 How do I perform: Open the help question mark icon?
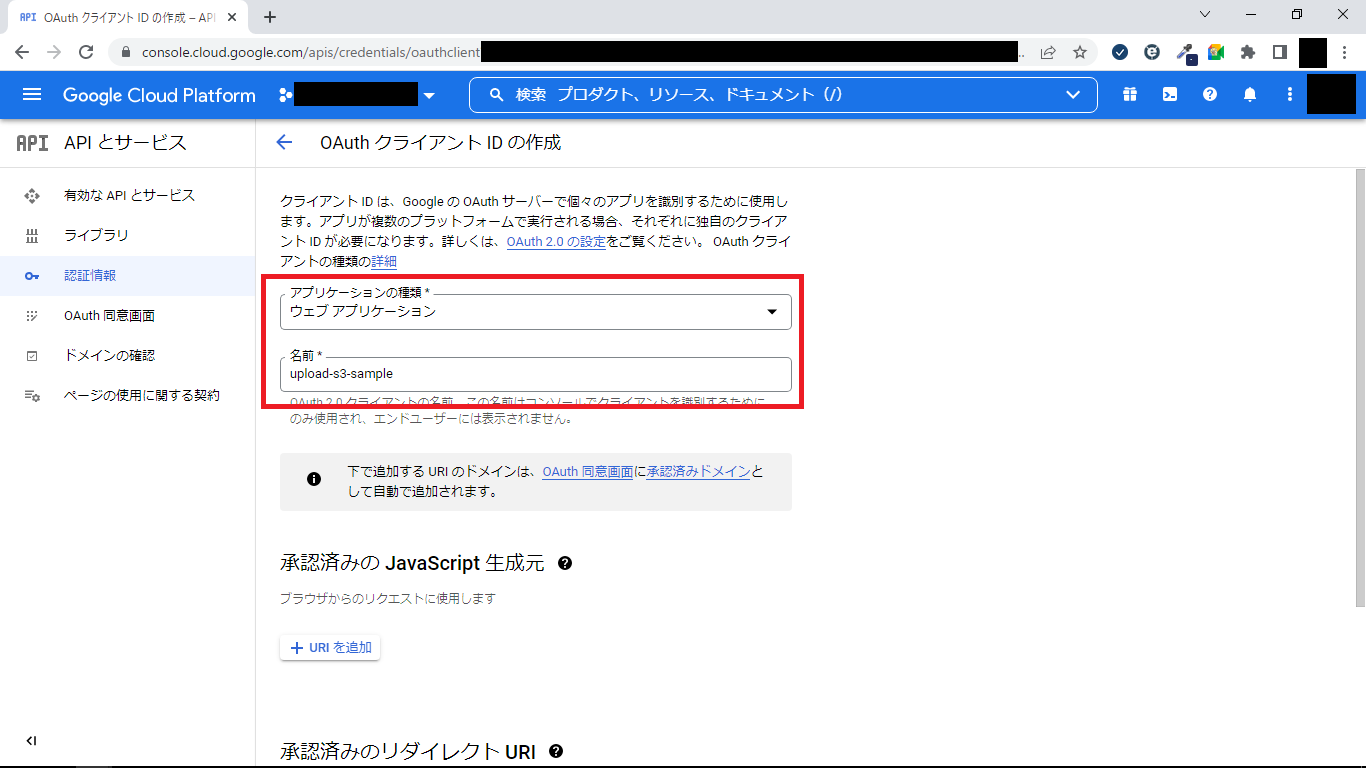1210,95
